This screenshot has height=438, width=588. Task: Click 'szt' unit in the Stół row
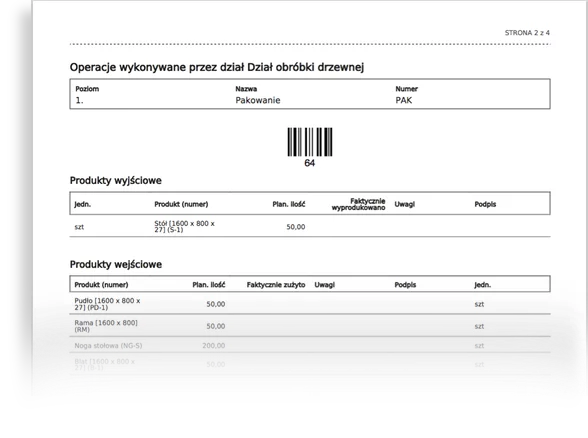79,227
